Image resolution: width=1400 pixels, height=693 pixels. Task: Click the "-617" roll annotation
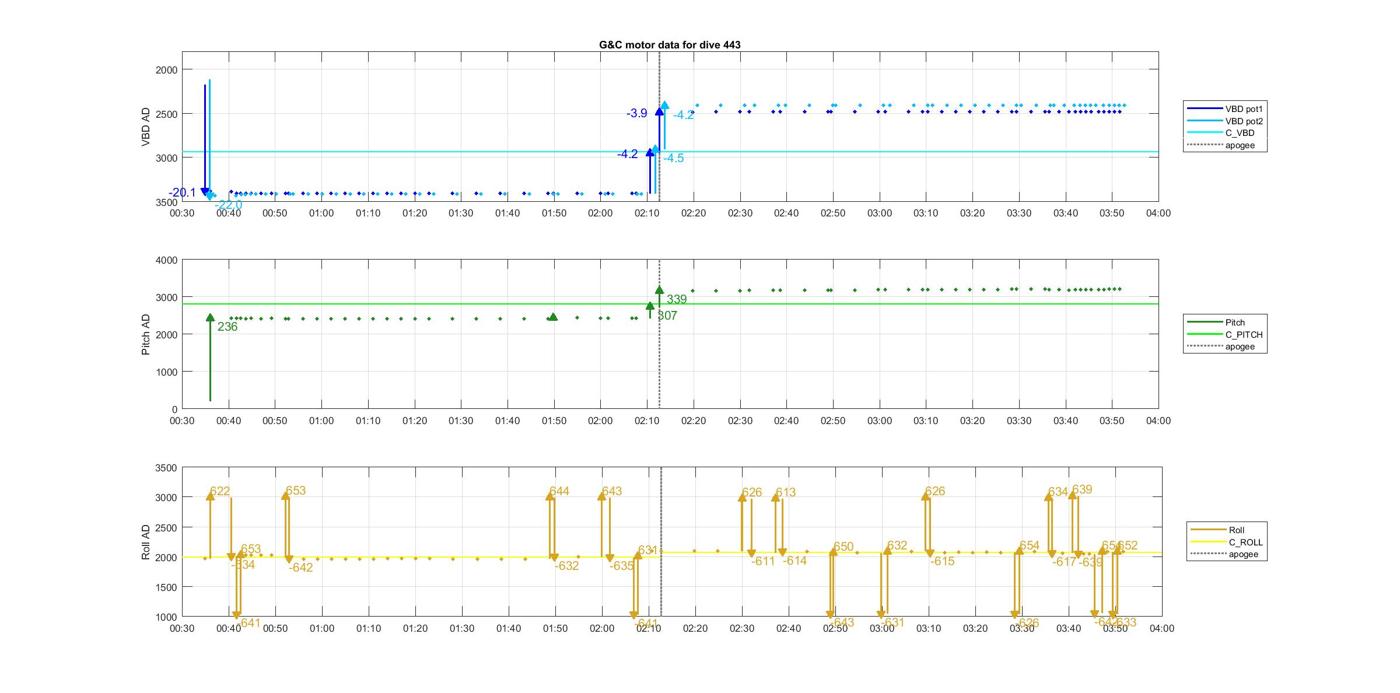[x=1065, y=562]
